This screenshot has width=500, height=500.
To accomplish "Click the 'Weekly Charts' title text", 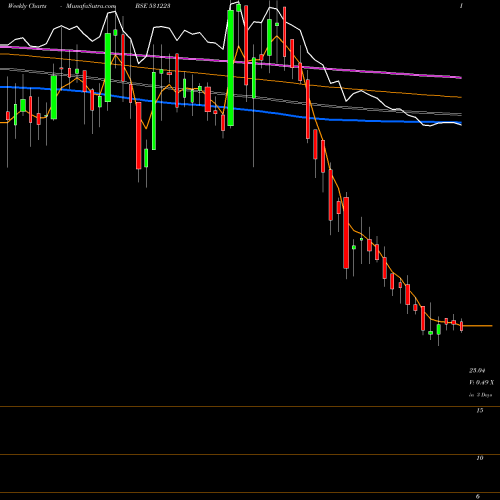I will coord(27,6).
